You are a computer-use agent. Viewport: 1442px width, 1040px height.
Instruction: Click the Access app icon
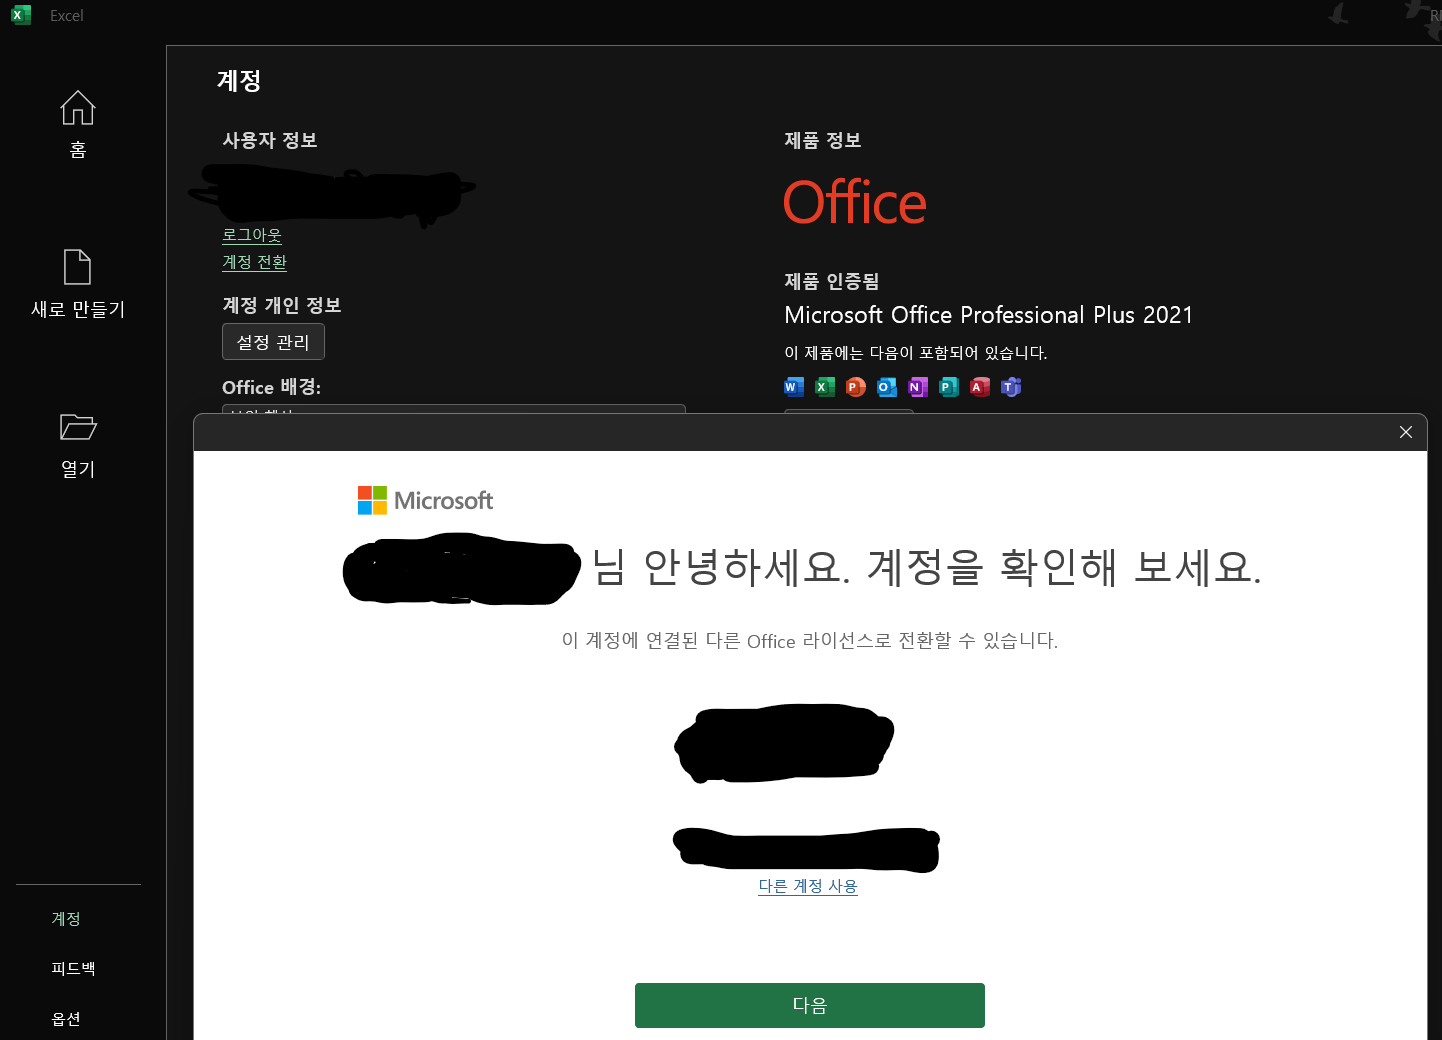click(980, 387)
